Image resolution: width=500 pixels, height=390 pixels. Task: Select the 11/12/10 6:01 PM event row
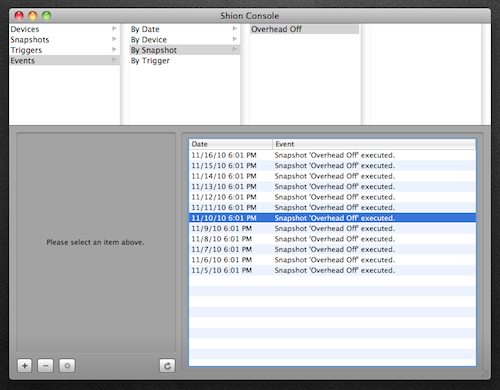coord(332,197)
